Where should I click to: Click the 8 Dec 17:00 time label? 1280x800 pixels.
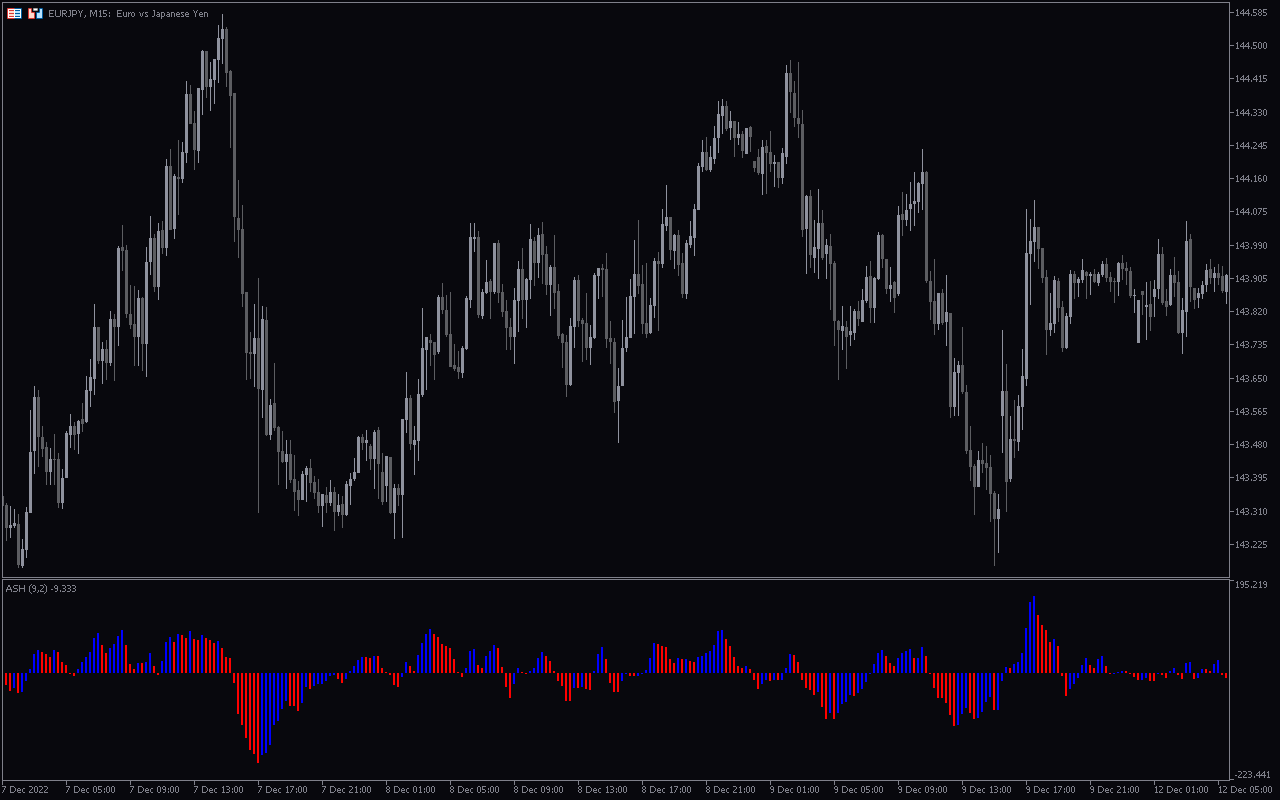[666, 789]
